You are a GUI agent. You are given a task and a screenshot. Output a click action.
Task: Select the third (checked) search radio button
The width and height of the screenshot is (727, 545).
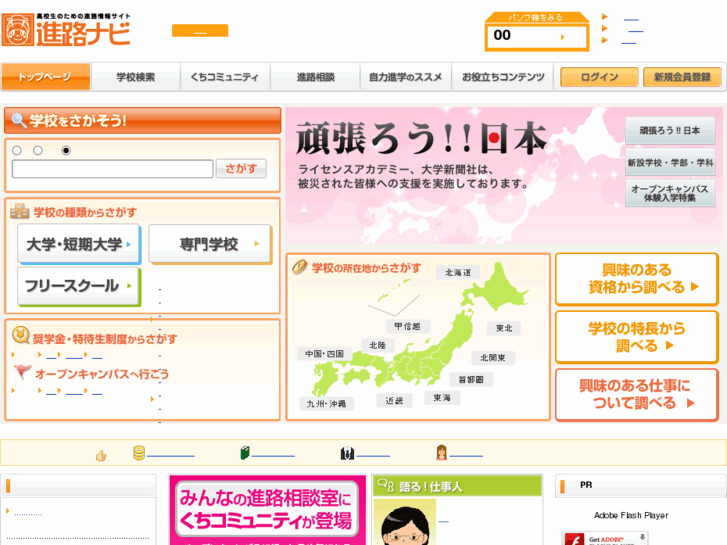pyautogui.click(x=66, y=150)
